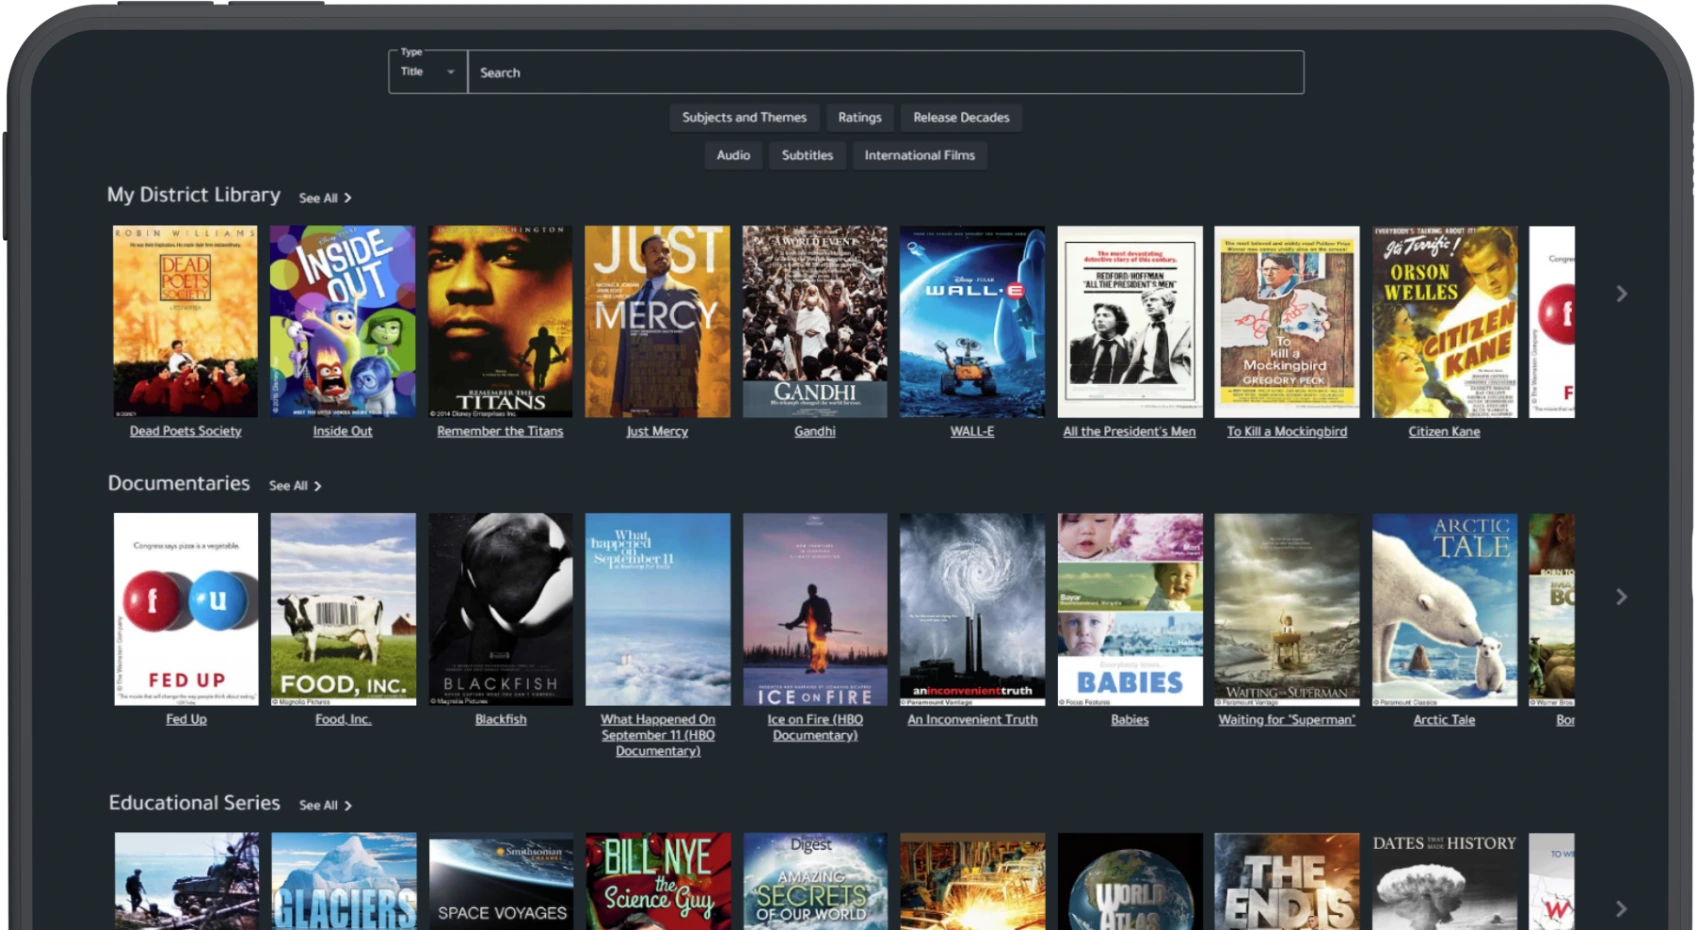1697x930 pixels.
Task: Click the Gandhi title link
Action: click(x=815, y=432)
